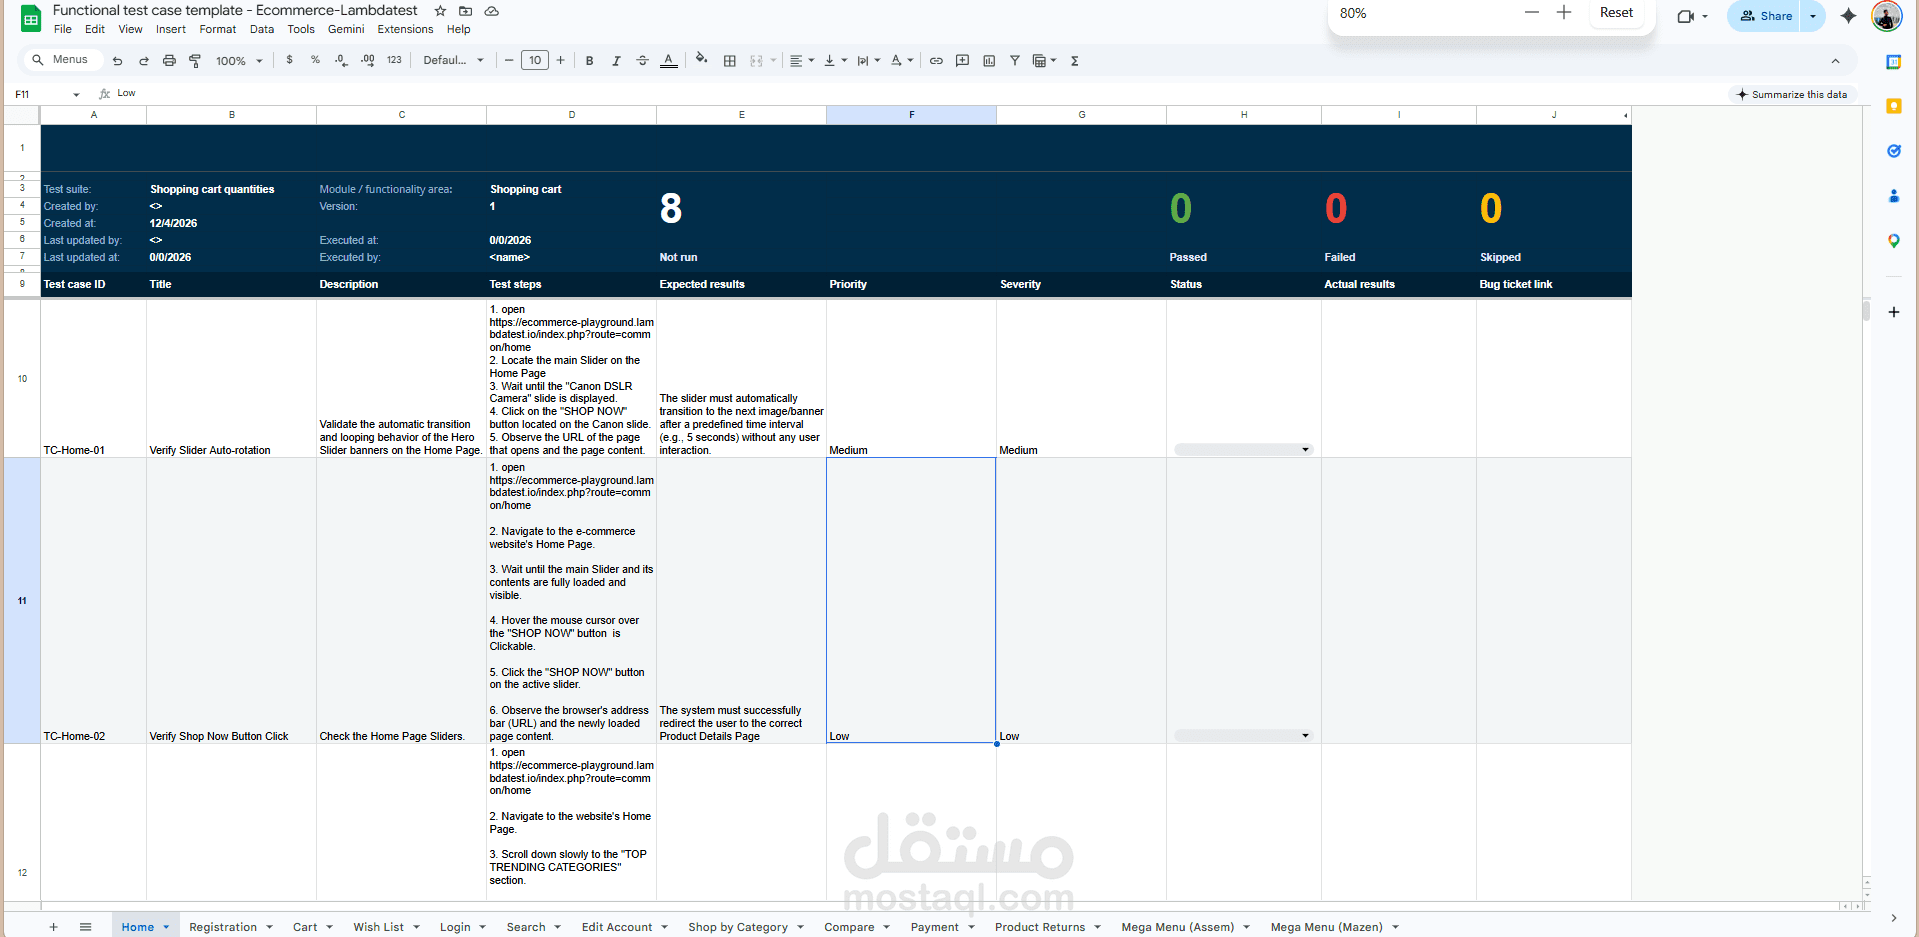Add a new sheet with plus button
This screenshot has width=1919, height=937.
click(x=54, y=927)
